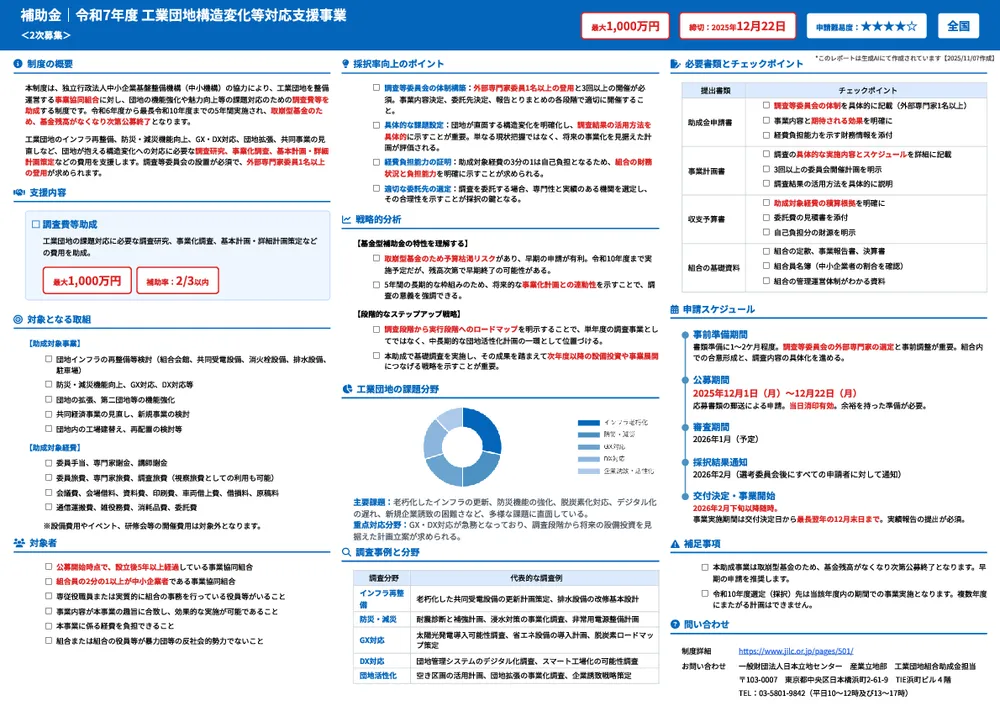Click the 全国 region badge in header

959,26
